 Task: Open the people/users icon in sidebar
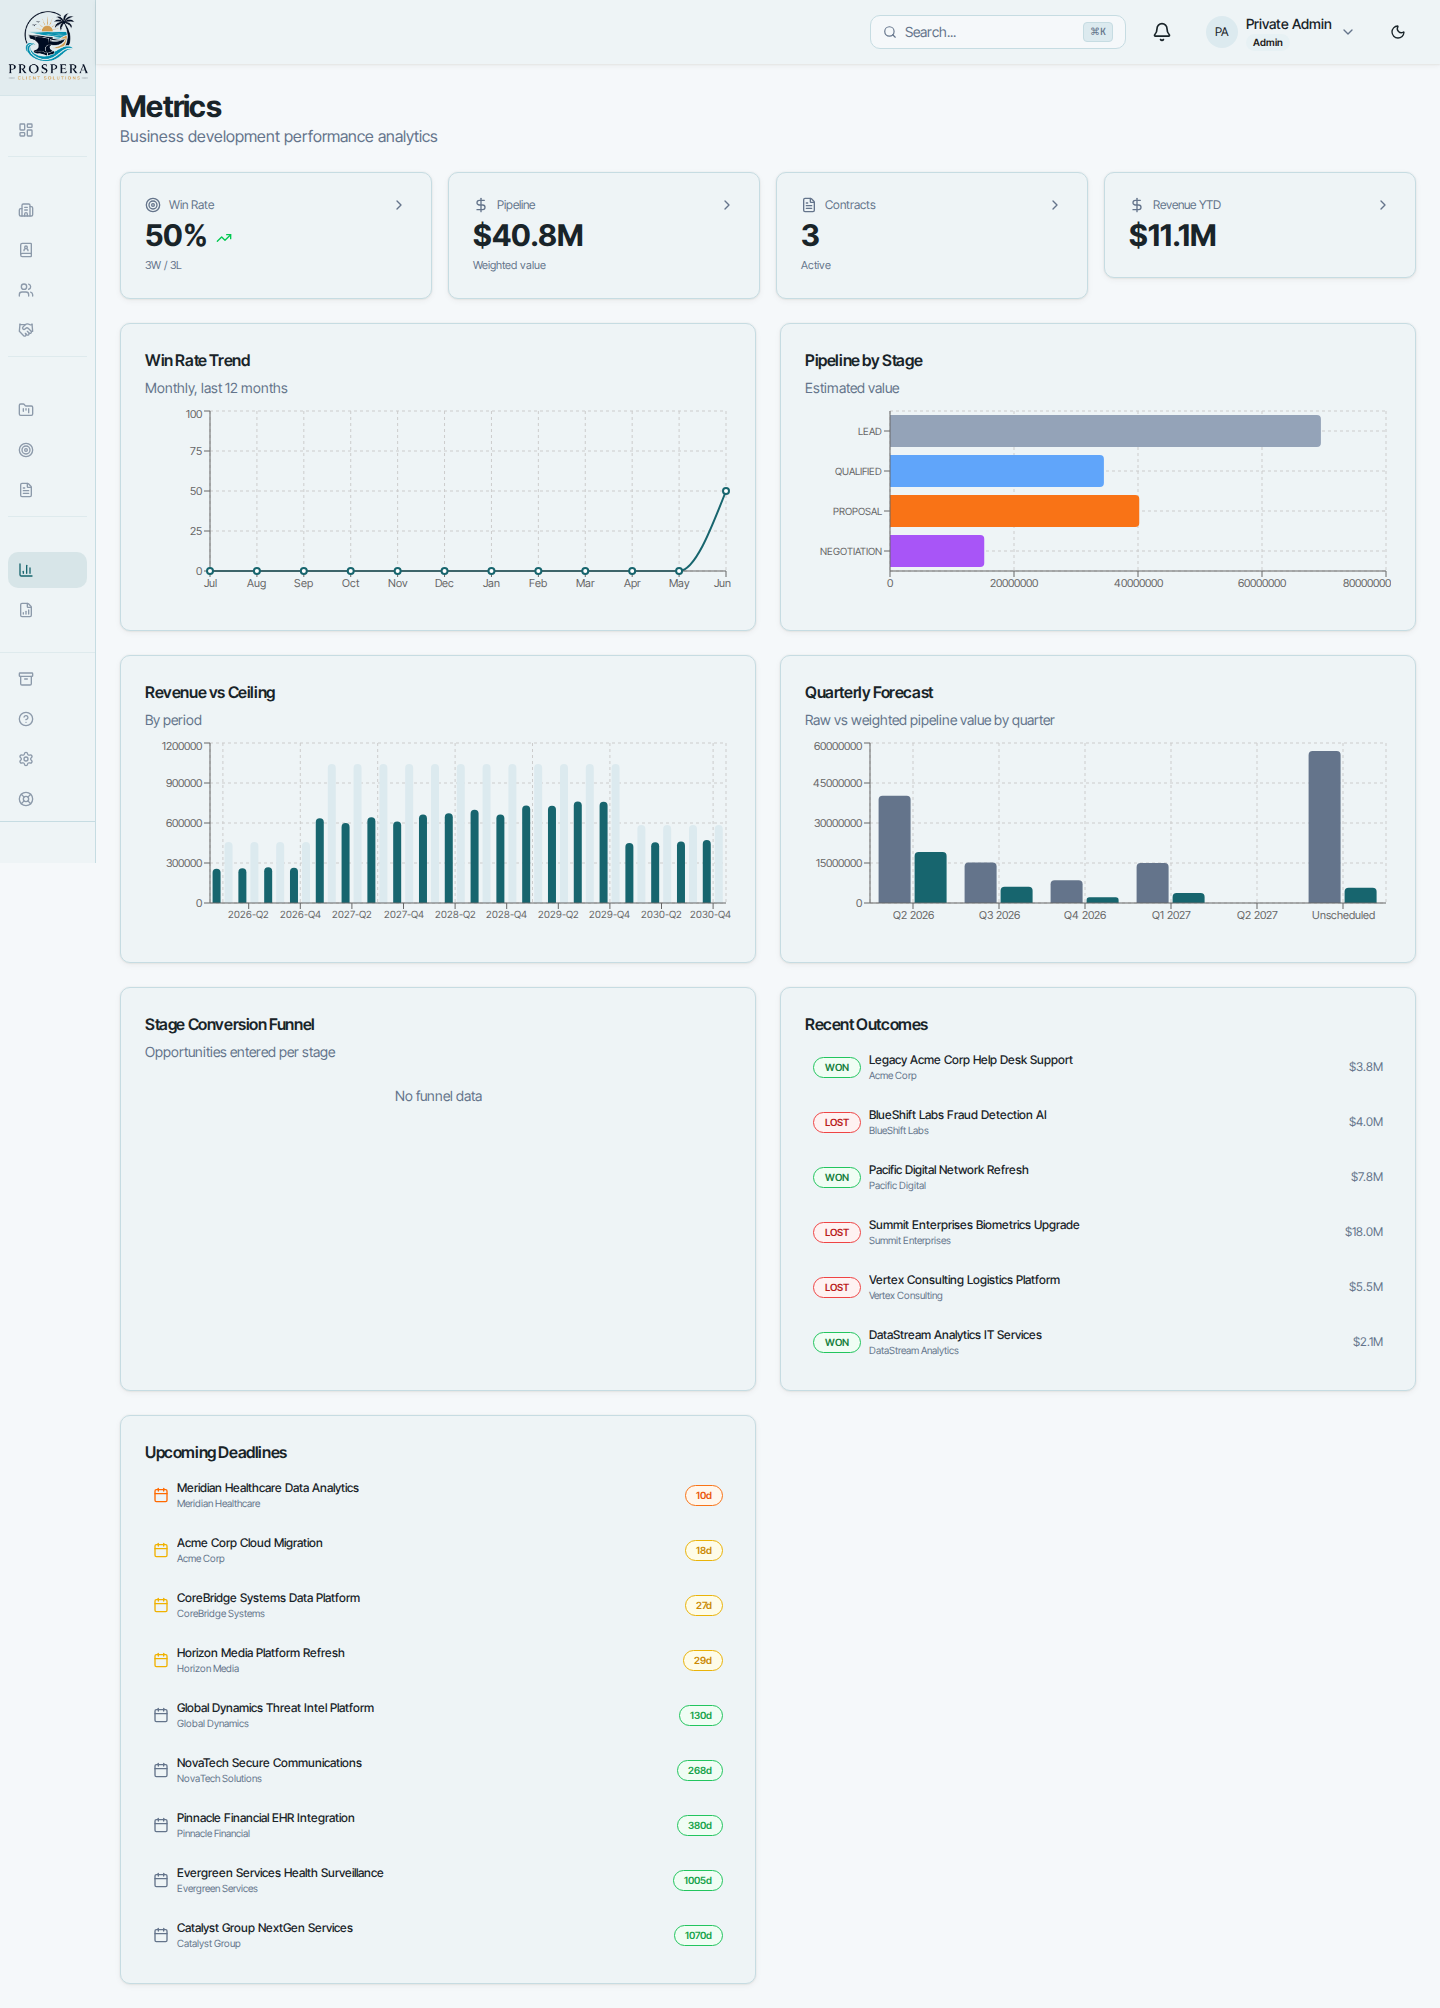point(26,290)
